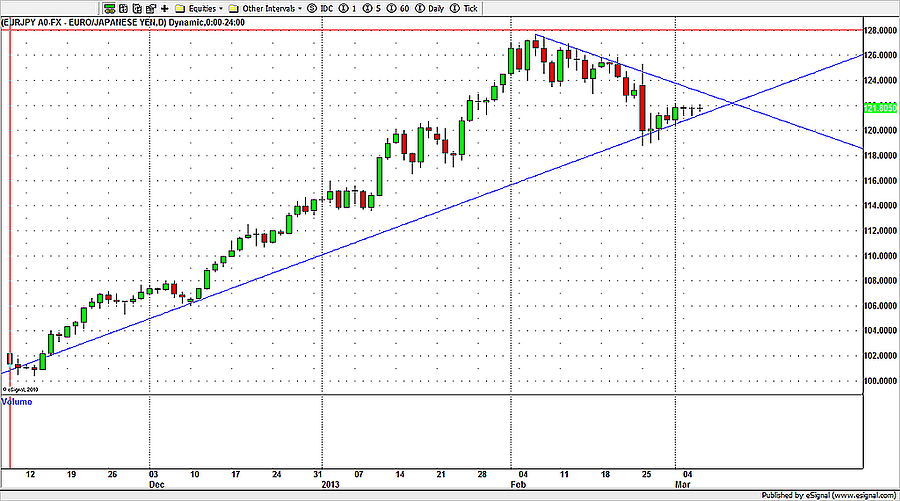
Task: Click the plus icon in the toolbar
Action: (x=165, y=8)
